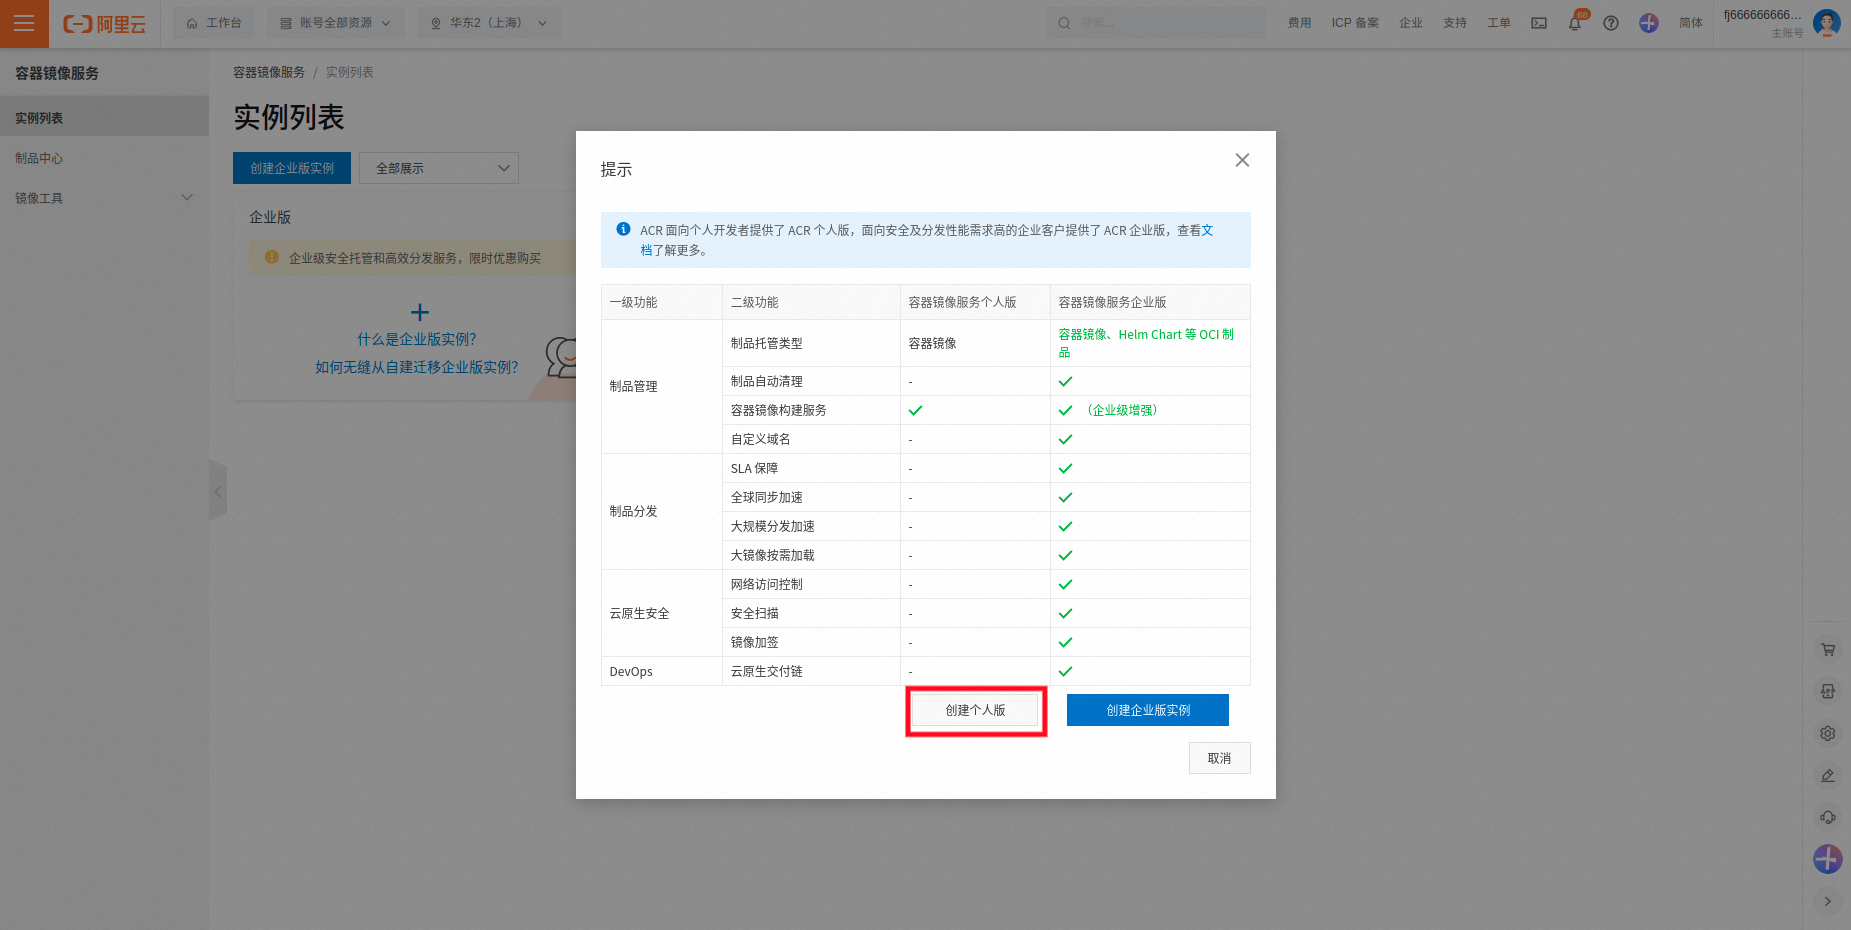Open the help question mark icon
The height and width of the screenshot is (930, 1851).
[1611, 23]
